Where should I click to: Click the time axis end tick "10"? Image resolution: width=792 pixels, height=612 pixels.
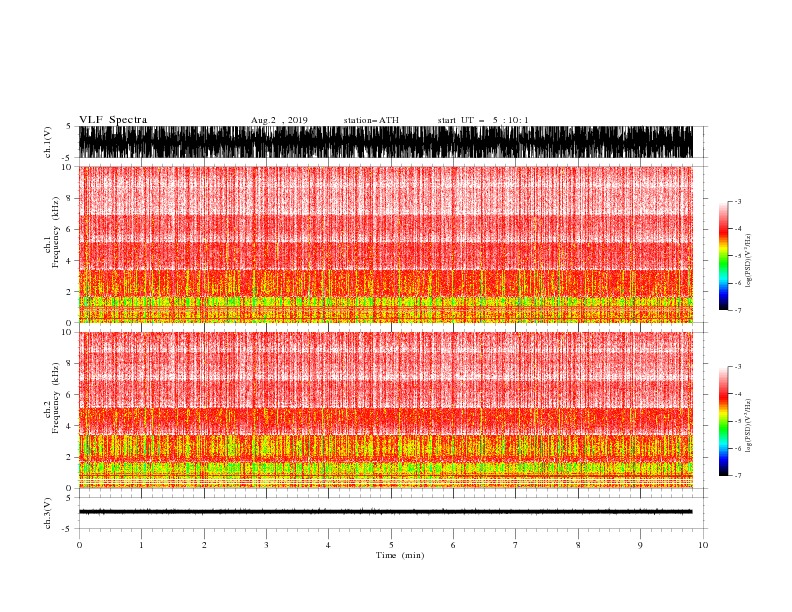click(x=703, y=545)
